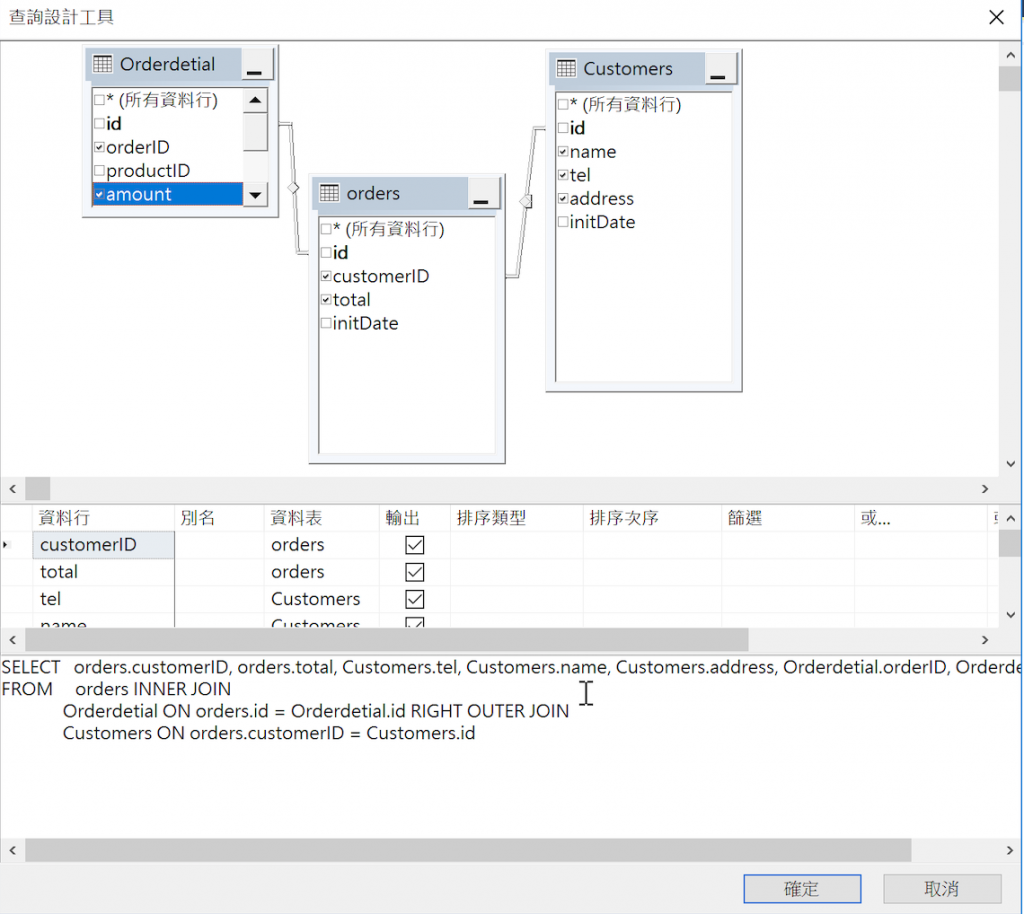Click alias cell for customerID row
Screen dimensions: 1024x914
[x=219, y=544]
